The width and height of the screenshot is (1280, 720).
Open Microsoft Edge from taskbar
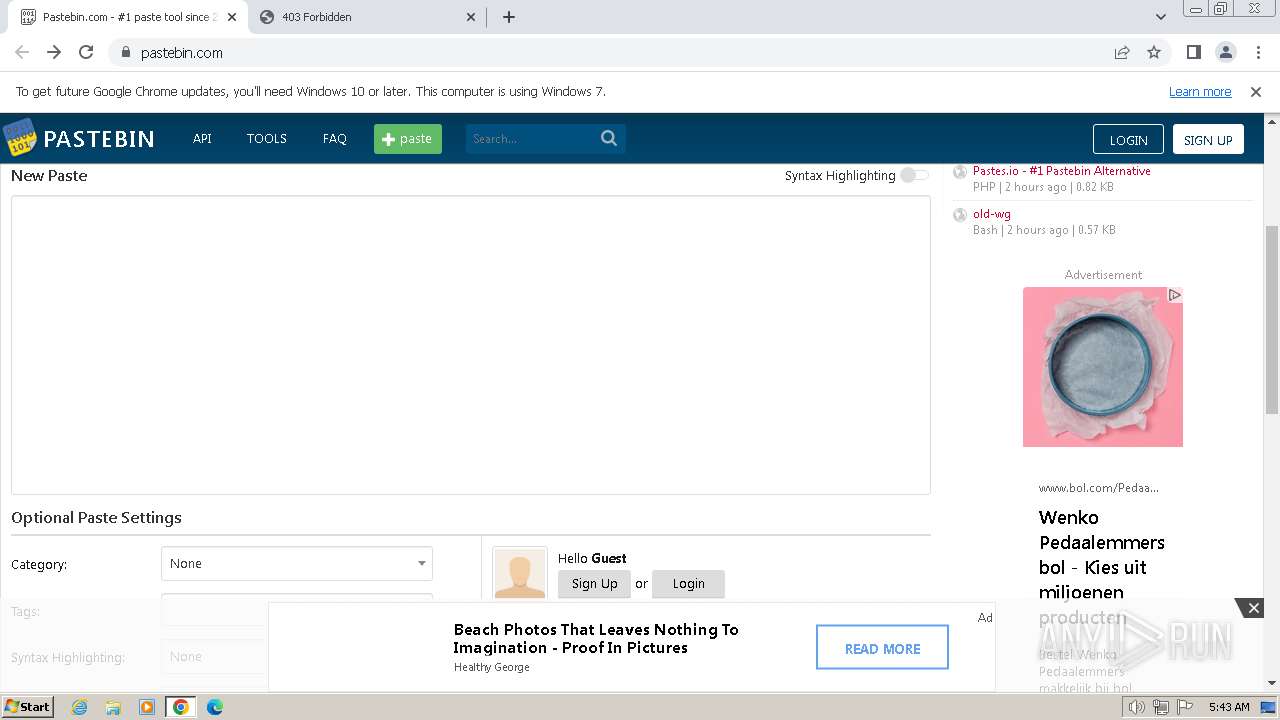point(215,707)
